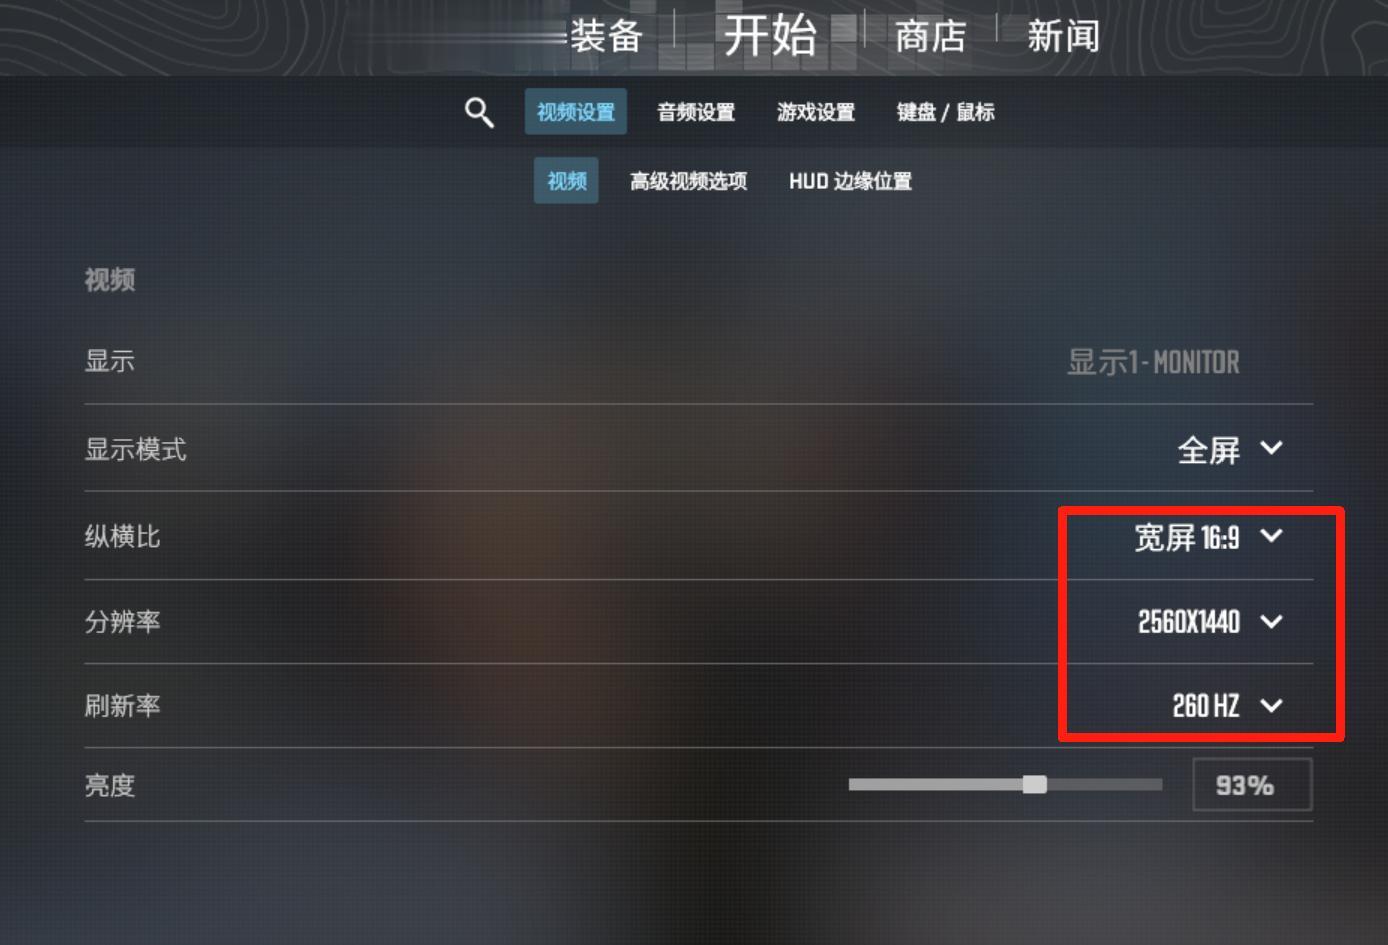Select 开始 in the top menu
This screenshot has height=945, width=1388.
(770, 36)
